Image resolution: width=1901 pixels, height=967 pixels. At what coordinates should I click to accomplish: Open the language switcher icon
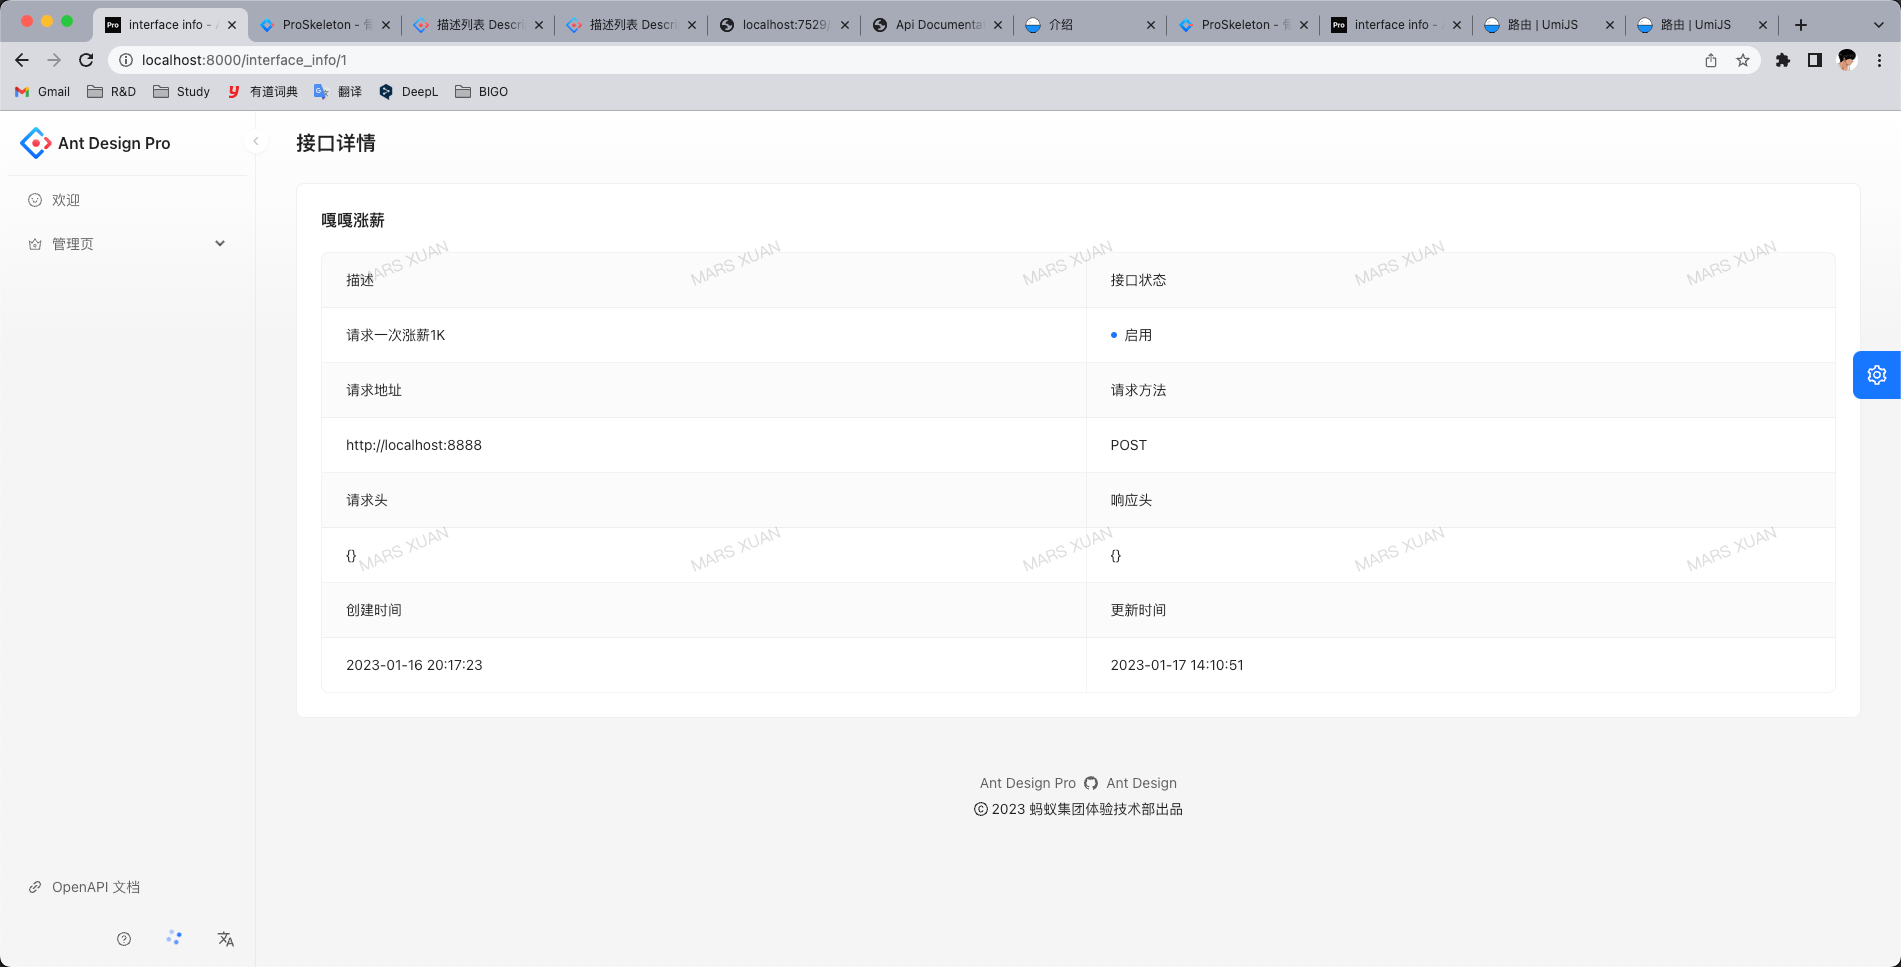point(226,939)
